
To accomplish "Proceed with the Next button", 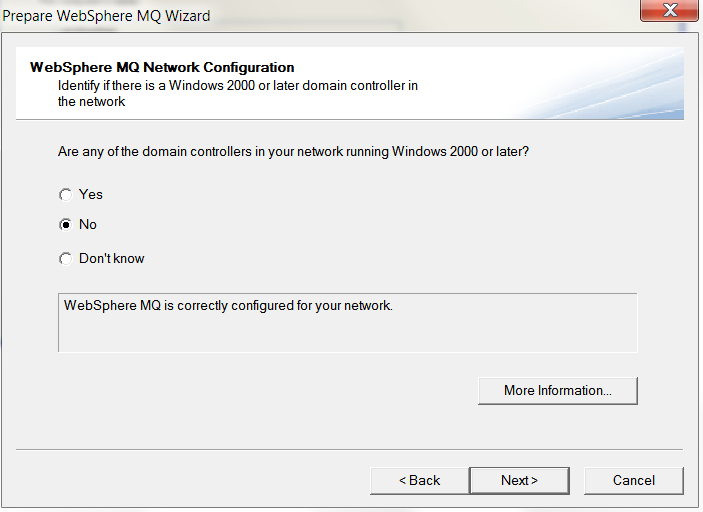I will coord(519,481).
